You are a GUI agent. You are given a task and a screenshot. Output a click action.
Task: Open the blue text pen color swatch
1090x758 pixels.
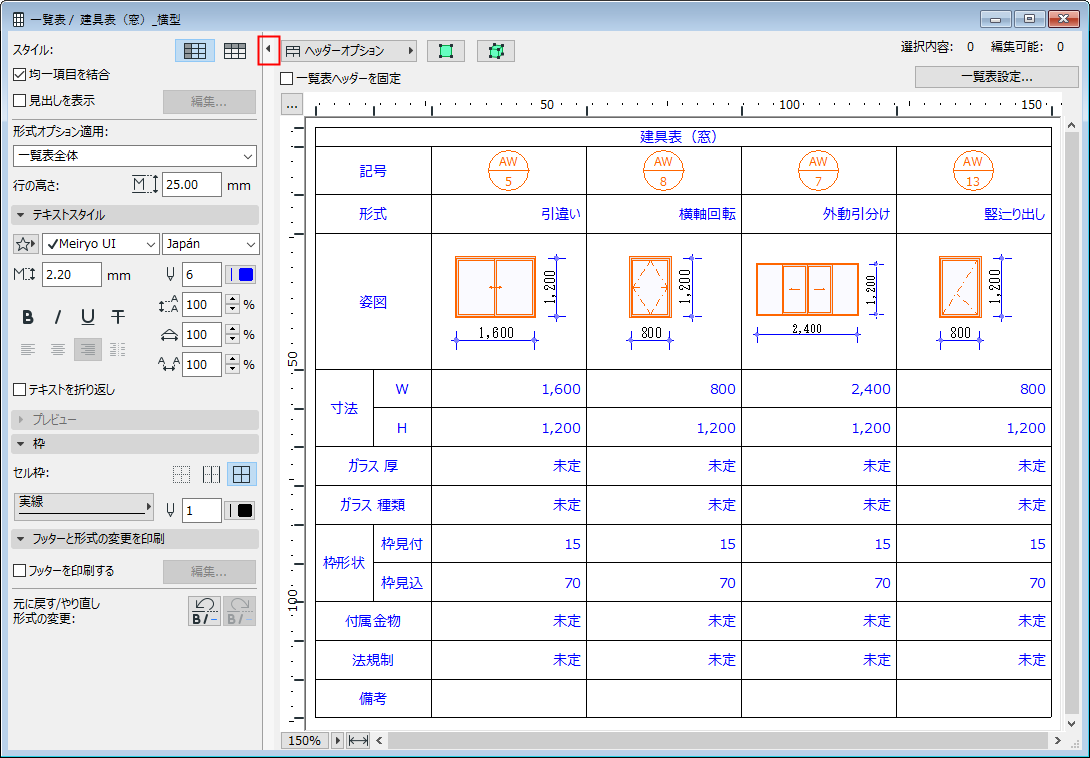[x=241, y=275]
